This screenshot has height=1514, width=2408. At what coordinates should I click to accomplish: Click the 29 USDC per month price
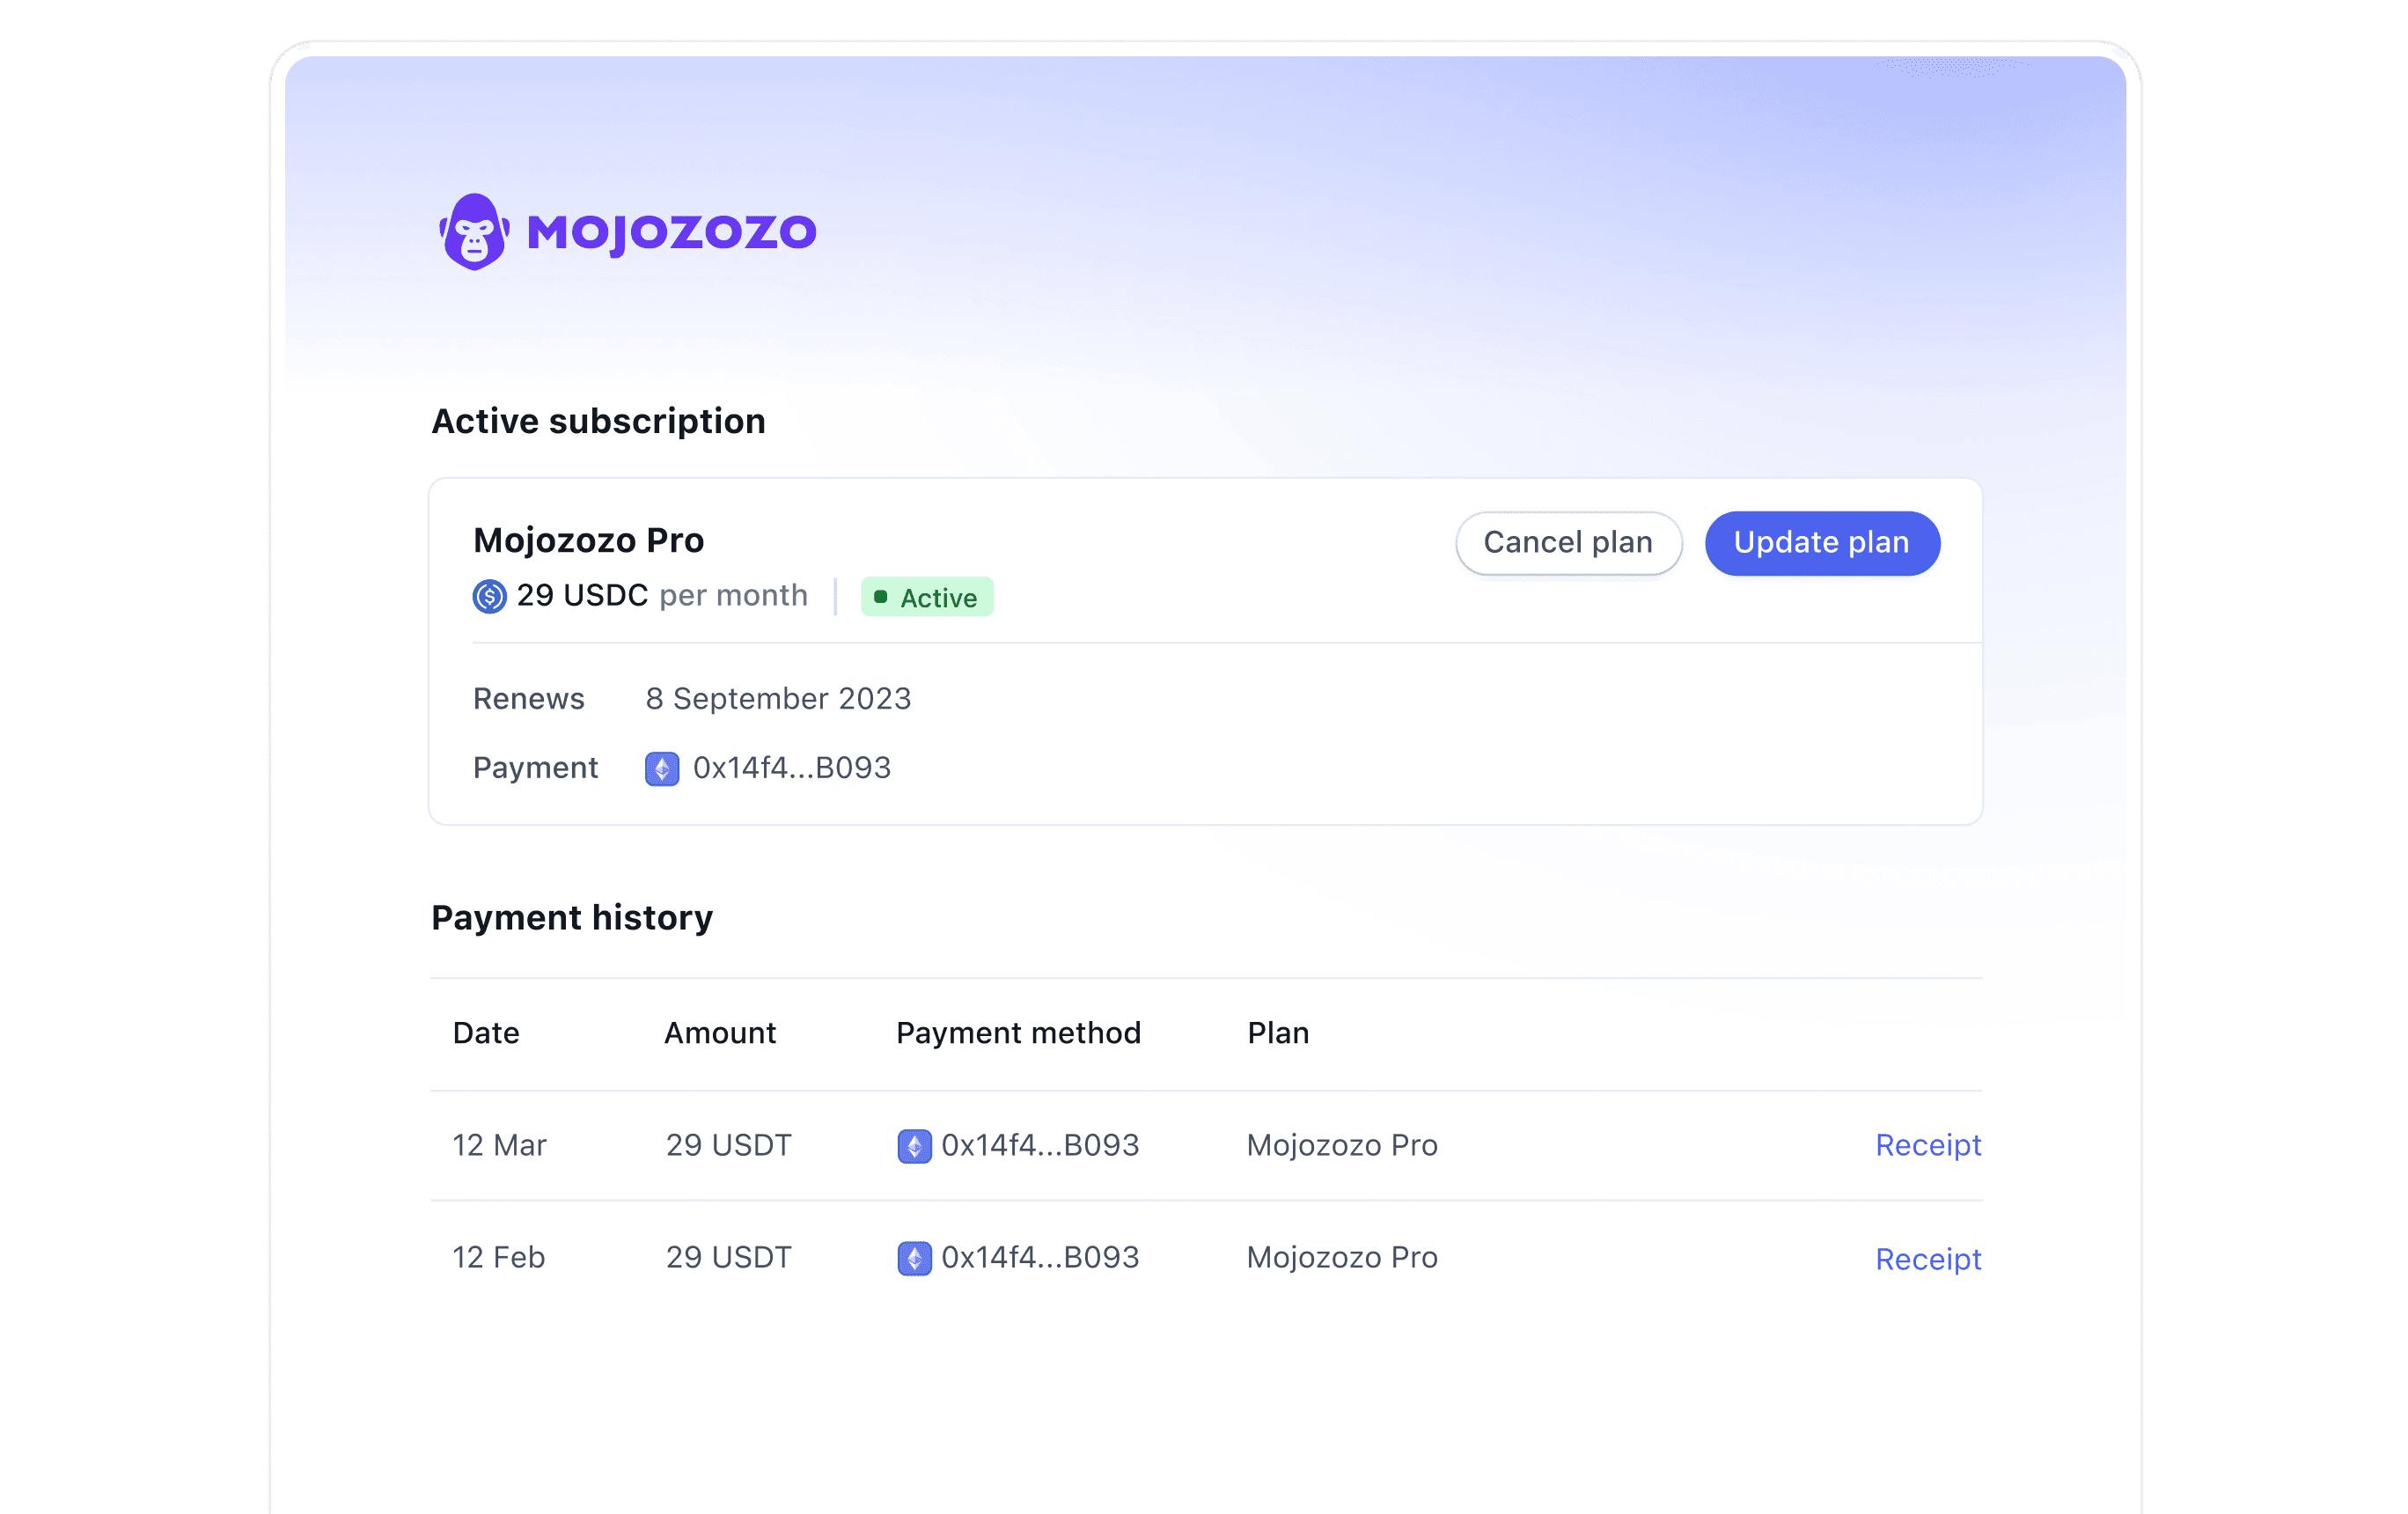(662, 596)
